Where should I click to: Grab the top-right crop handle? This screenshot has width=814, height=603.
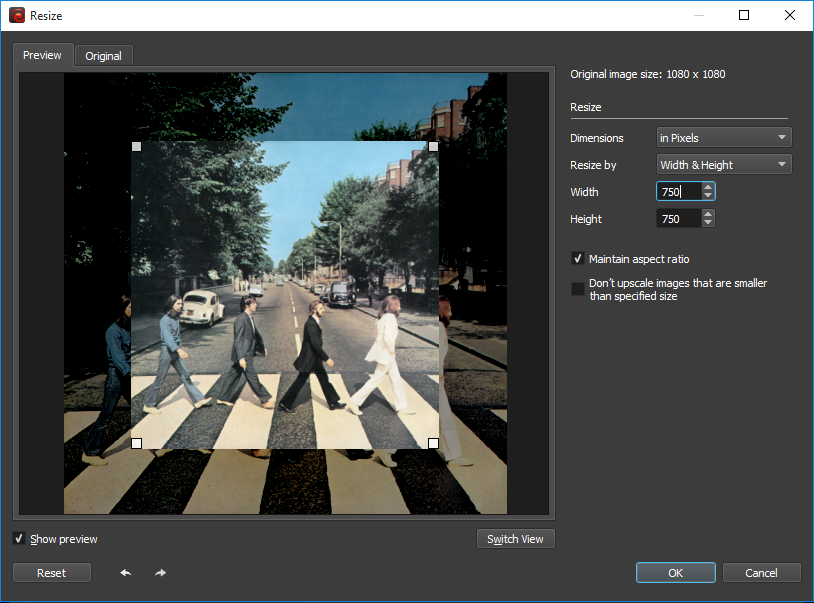coord(433,147)
